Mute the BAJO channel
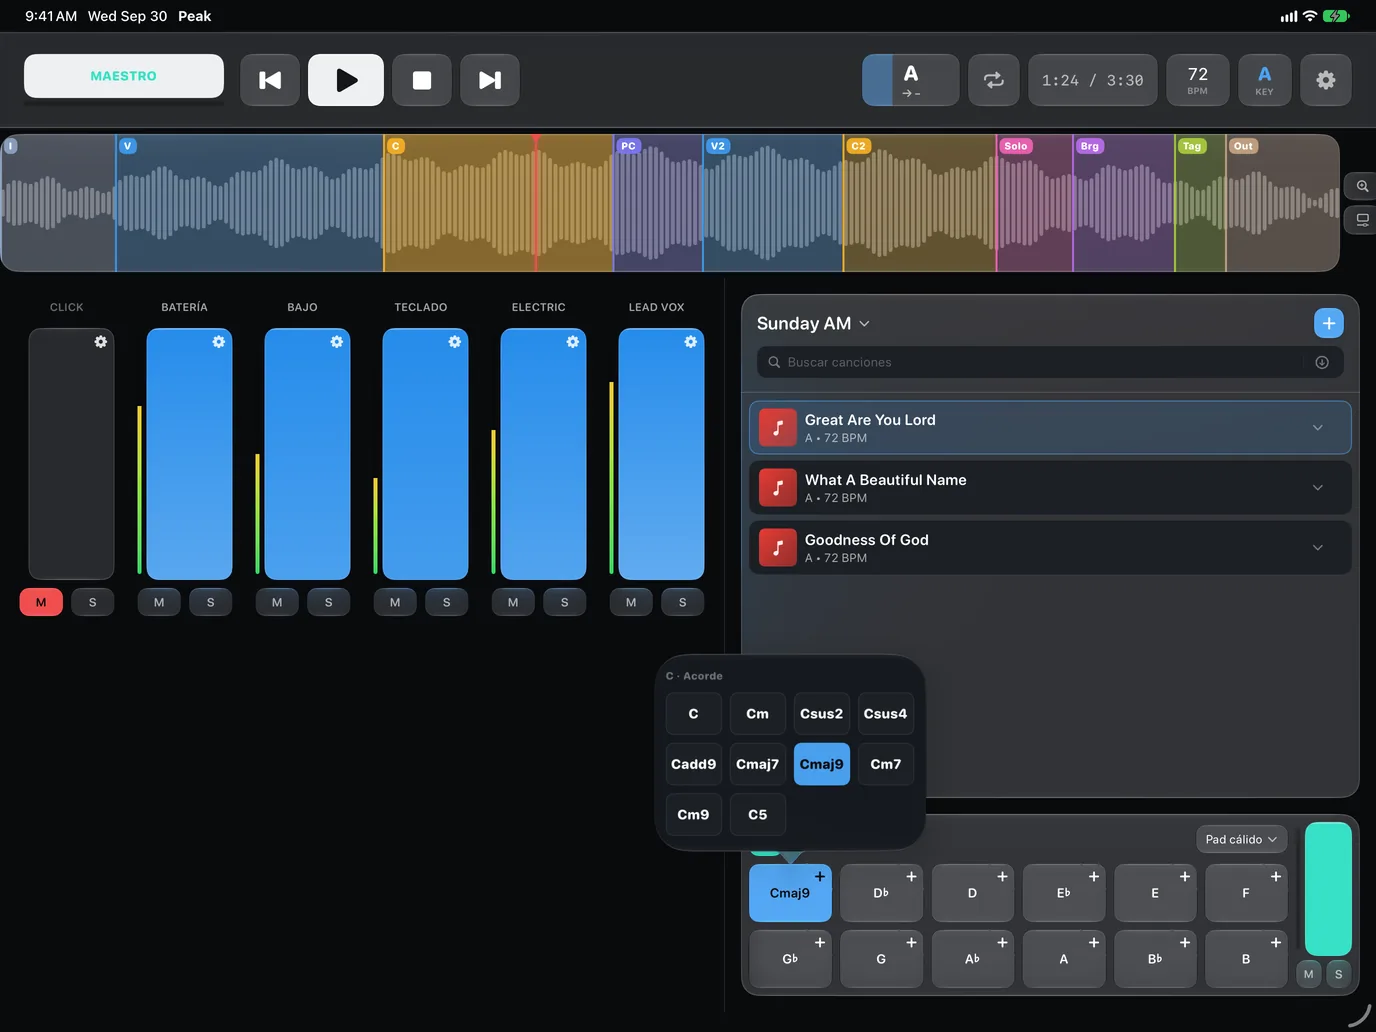This screenshot has height=1032, width=1376. pos(277,602)
